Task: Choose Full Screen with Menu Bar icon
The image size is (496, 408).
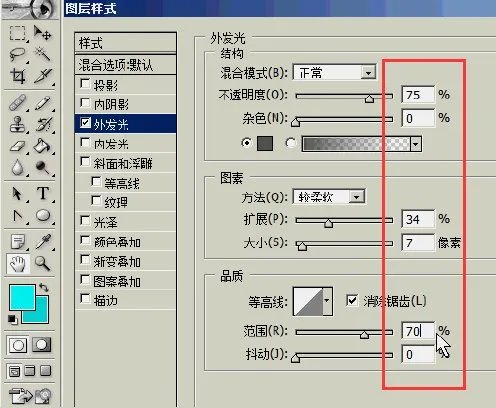Action: [x=30, y=370]
